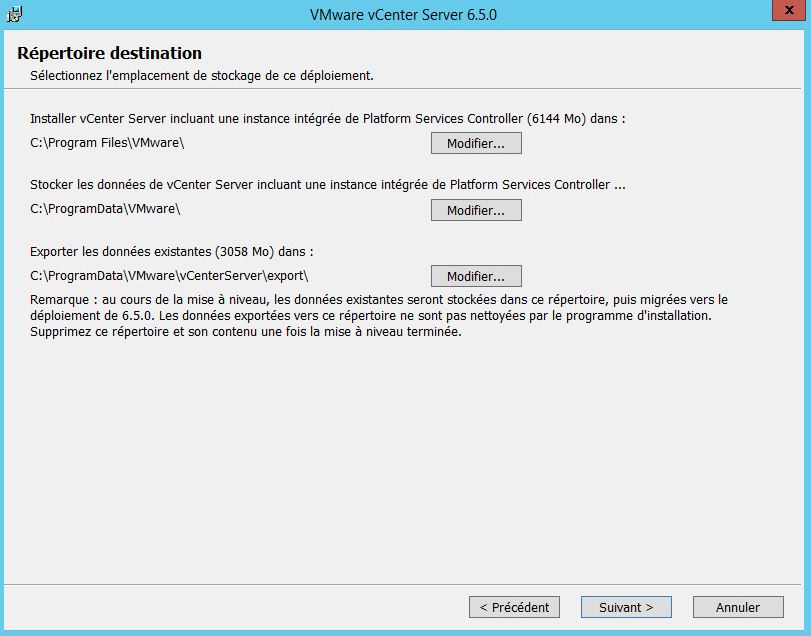Click the Remarque note paragraph
The height and width of the screenshot is (636, 811).
[379, 315]
